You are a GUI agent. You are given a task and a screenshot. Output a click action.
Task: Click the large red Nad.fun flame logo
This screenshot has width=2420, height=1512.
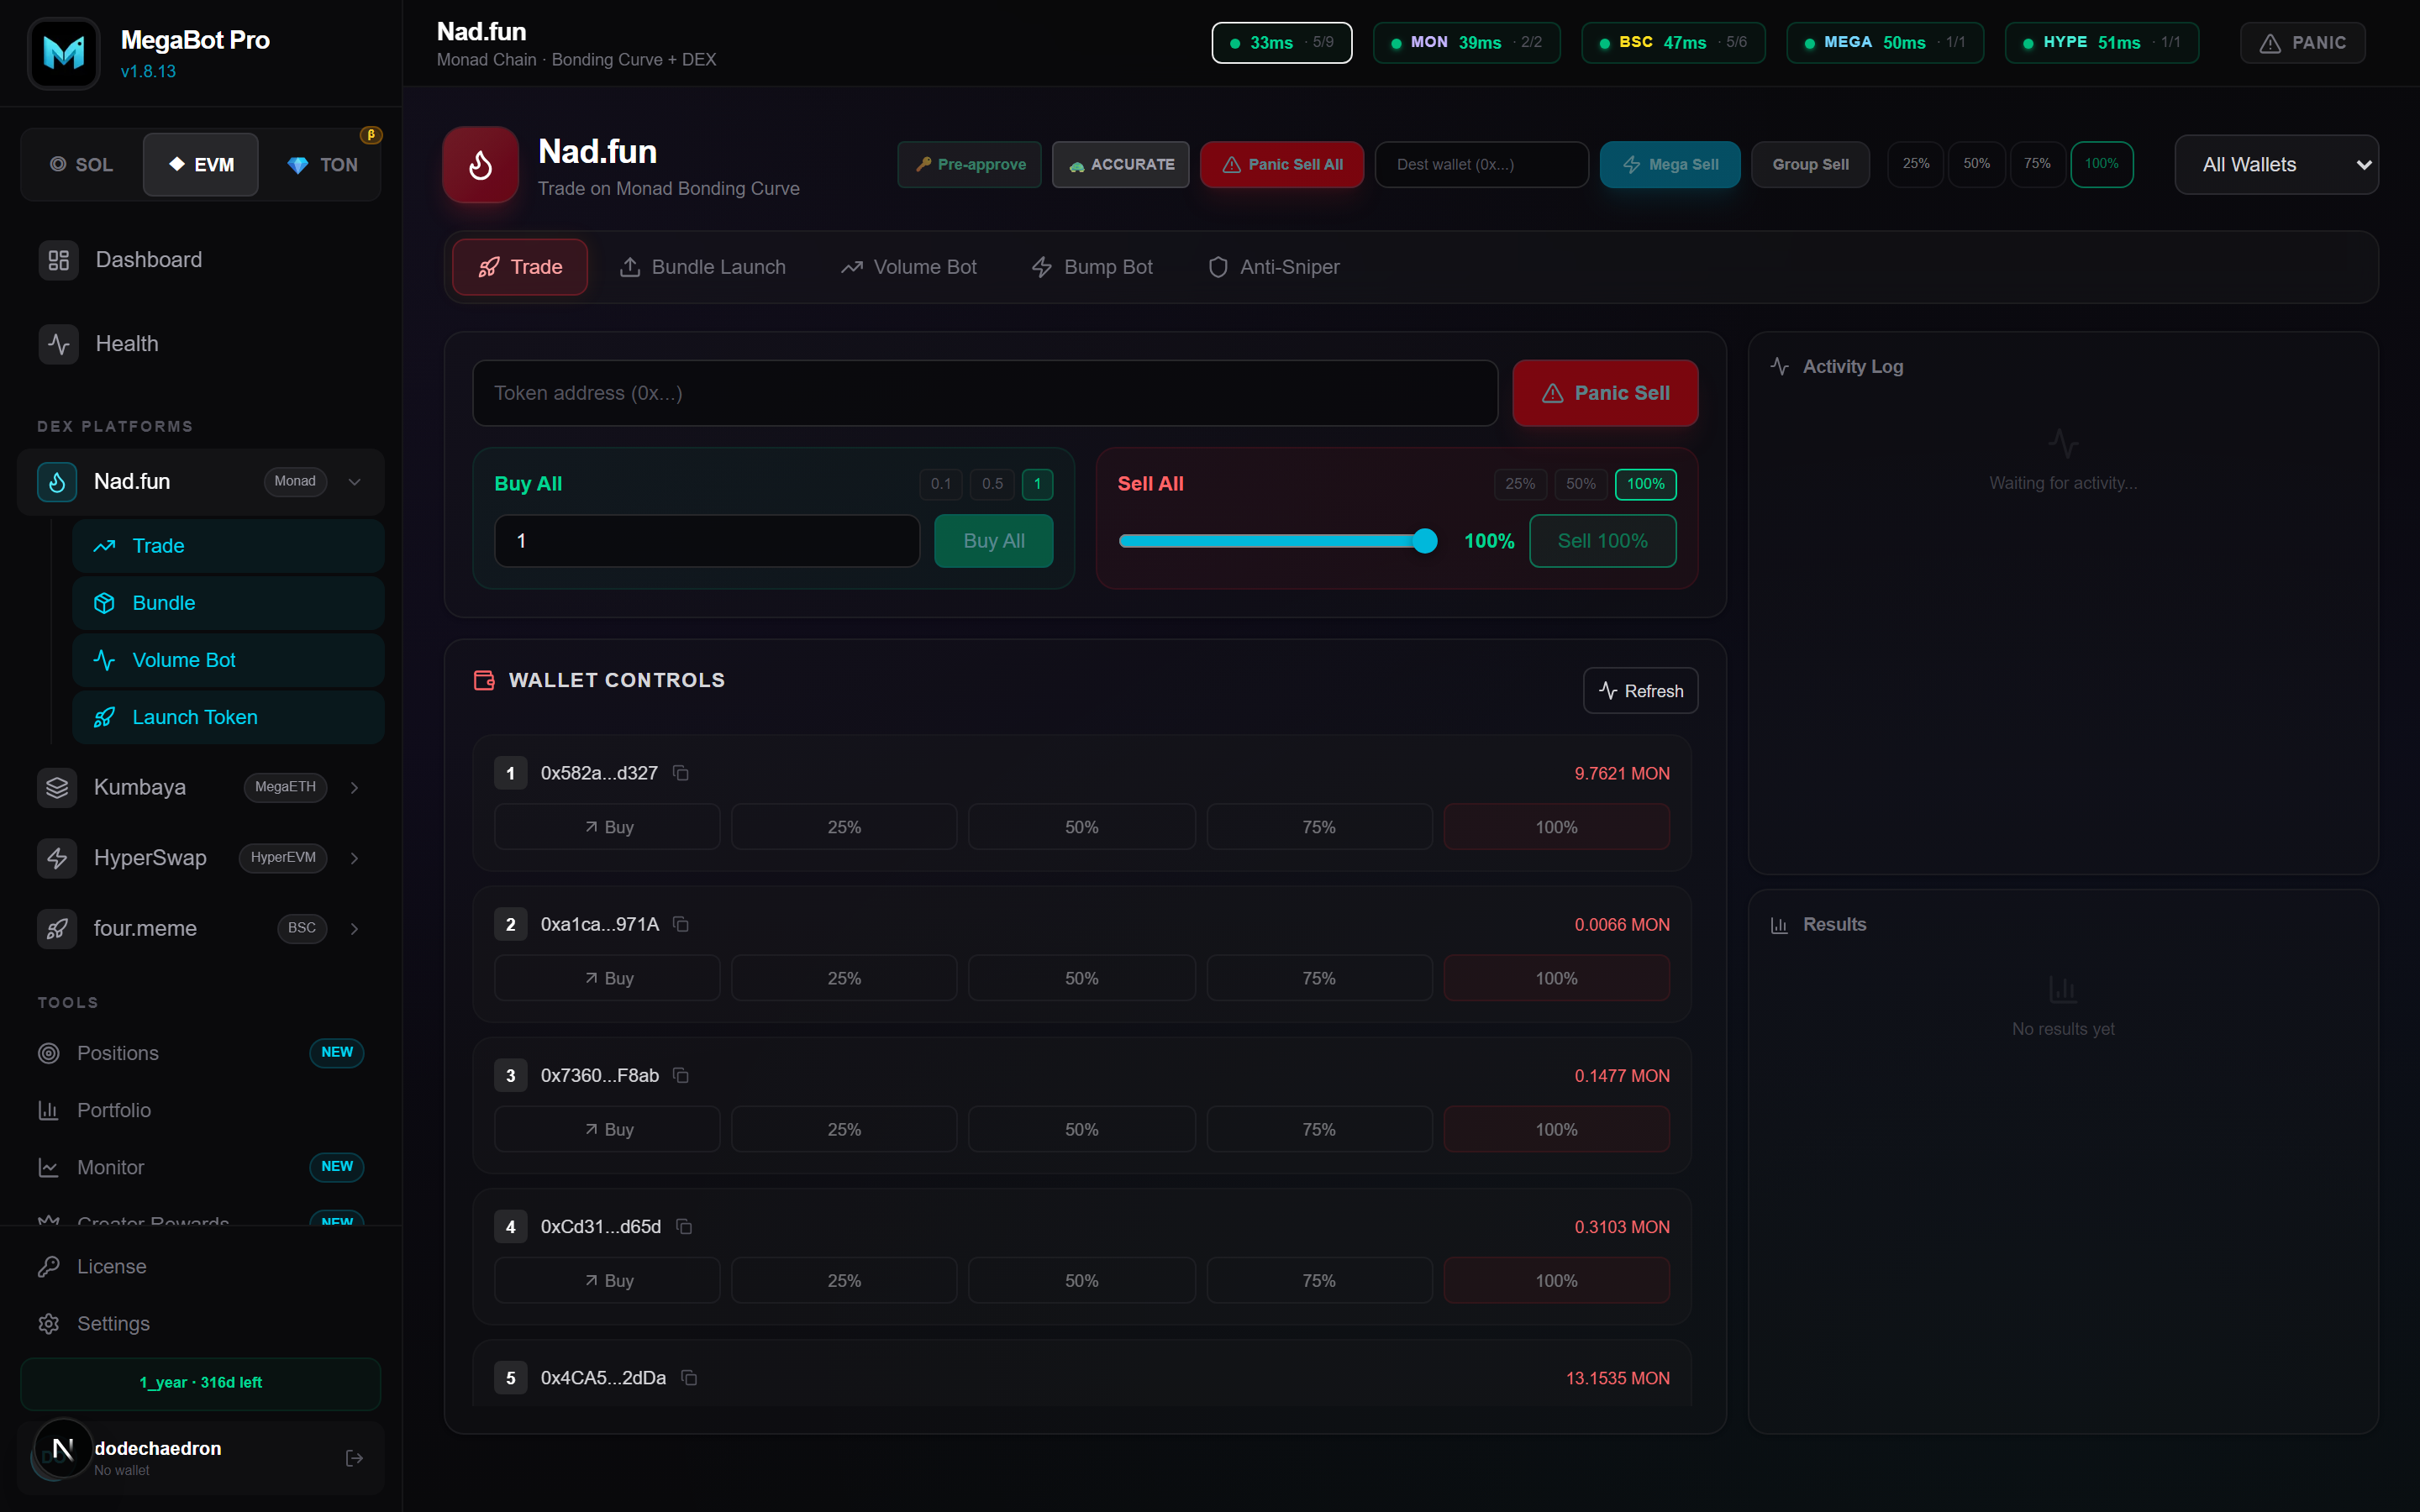coord(481,165)
